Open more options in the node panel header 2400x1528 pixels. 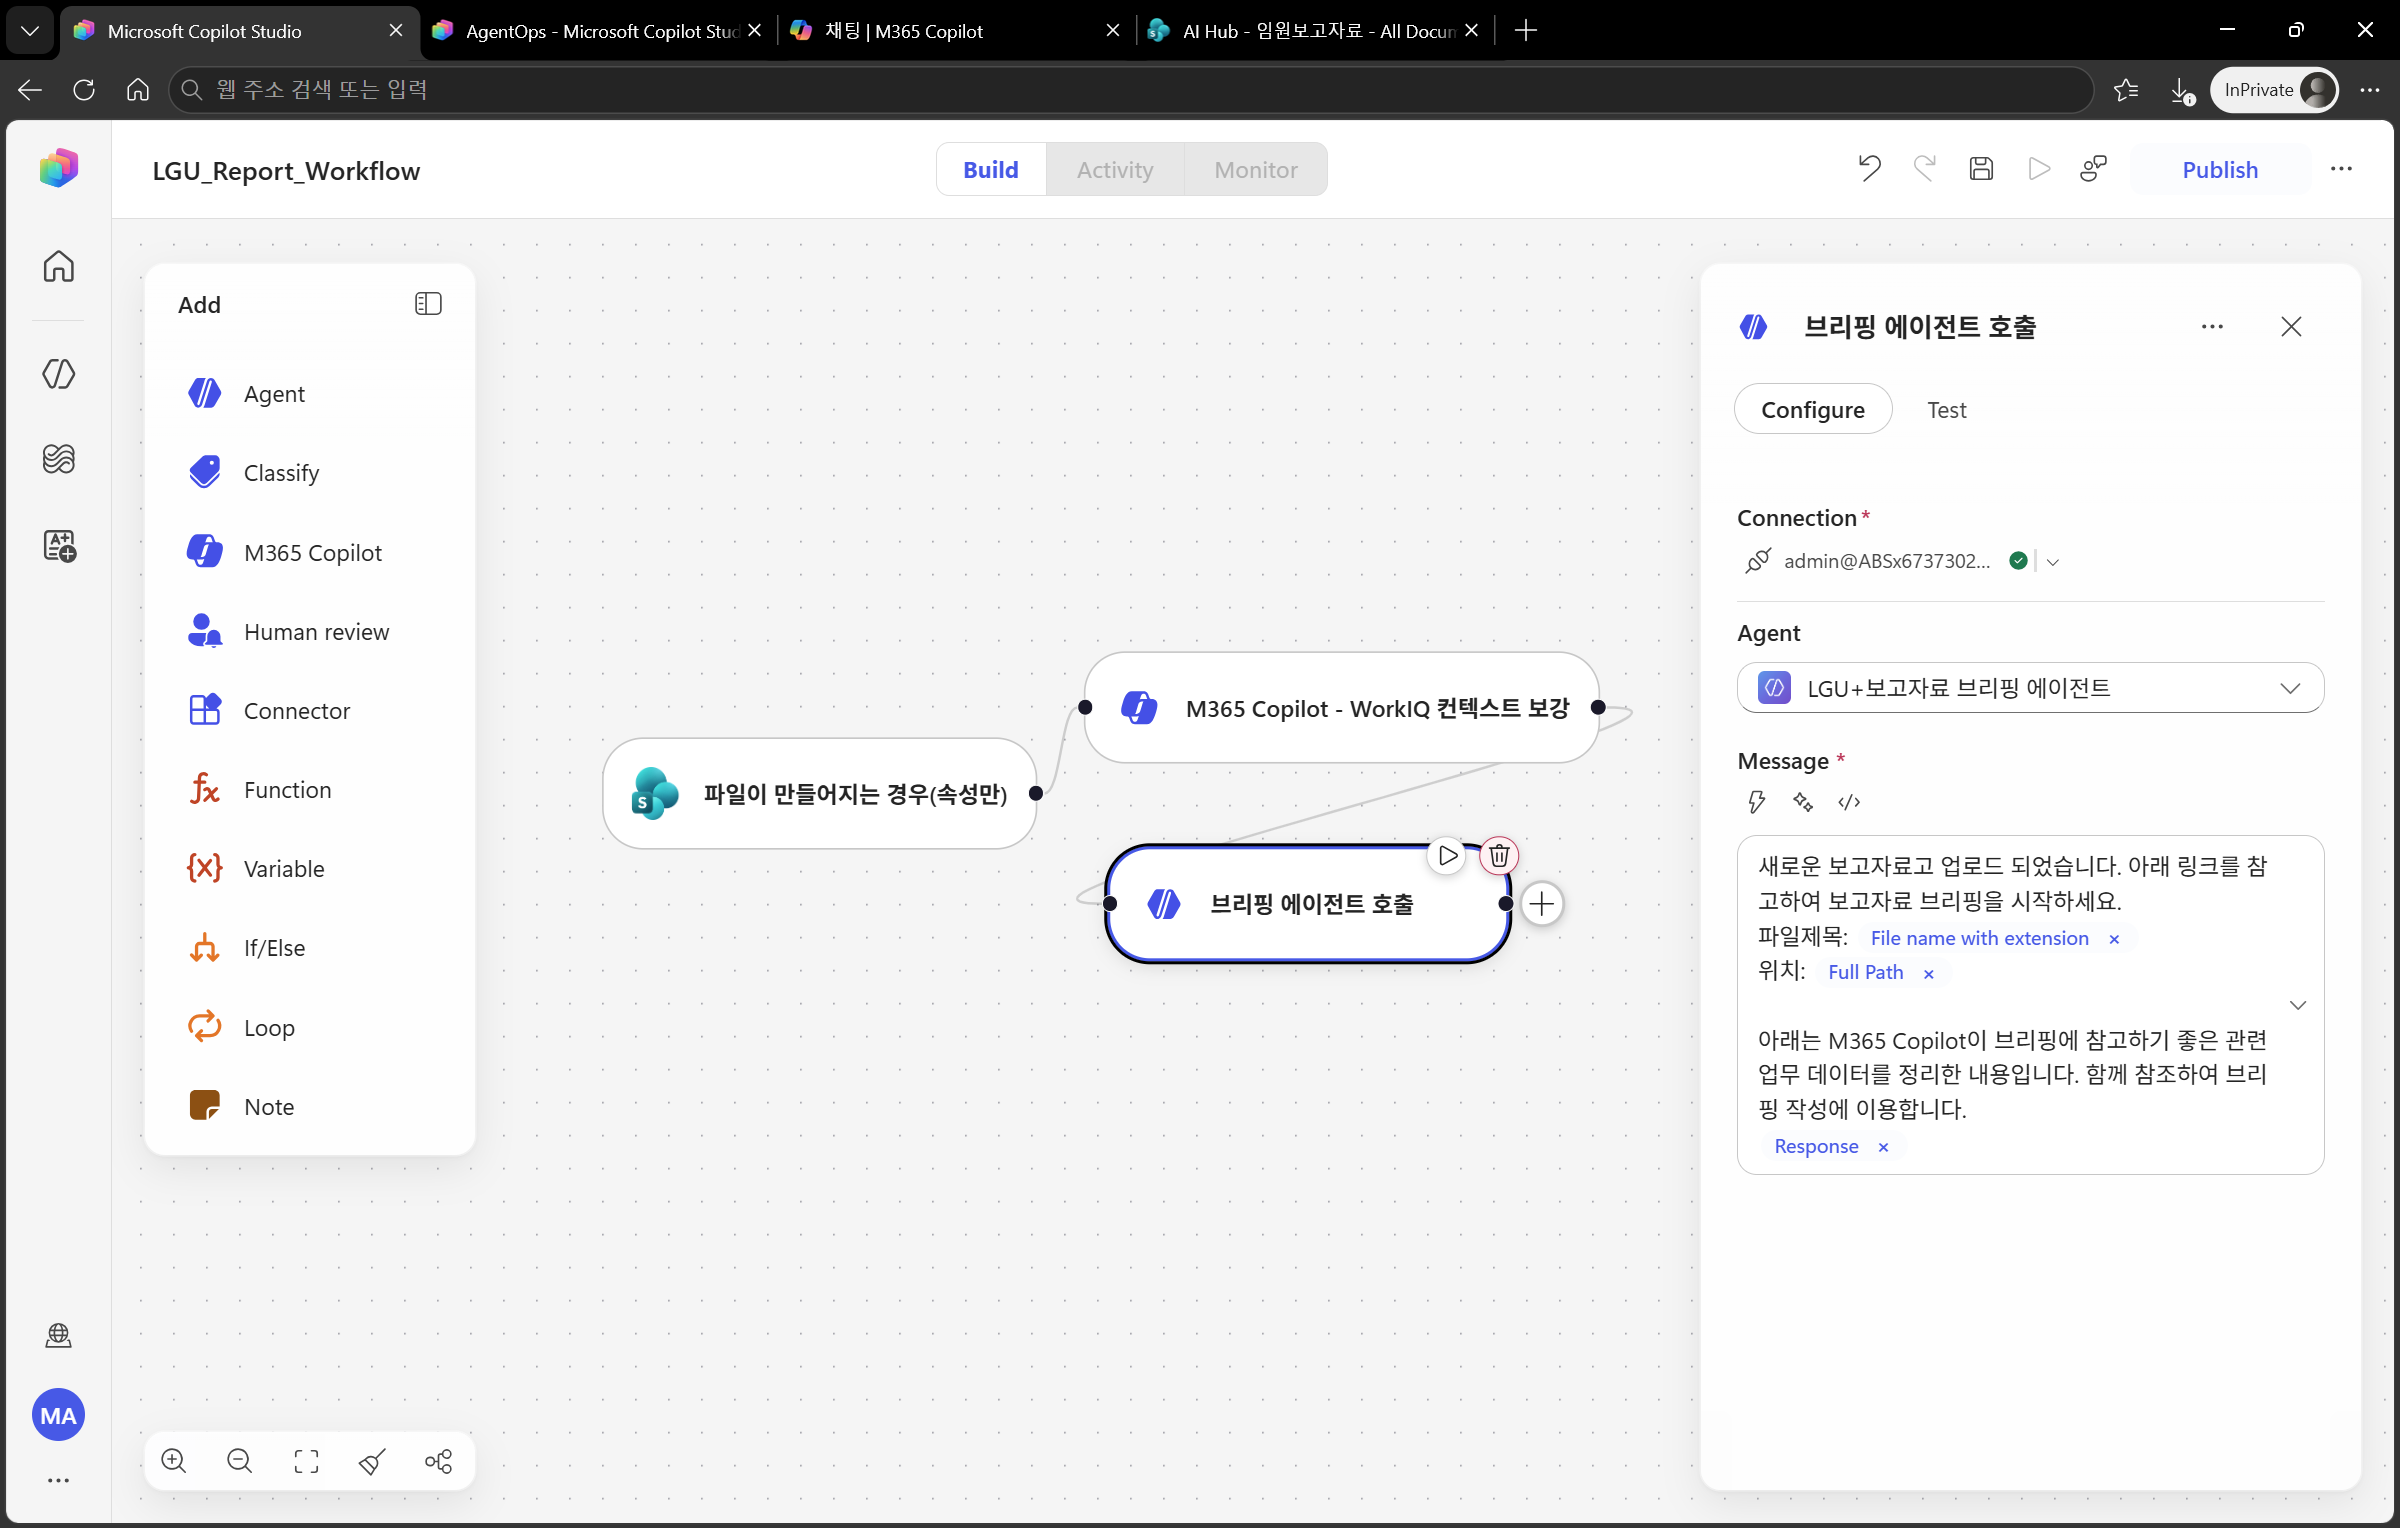[2212, 327]
